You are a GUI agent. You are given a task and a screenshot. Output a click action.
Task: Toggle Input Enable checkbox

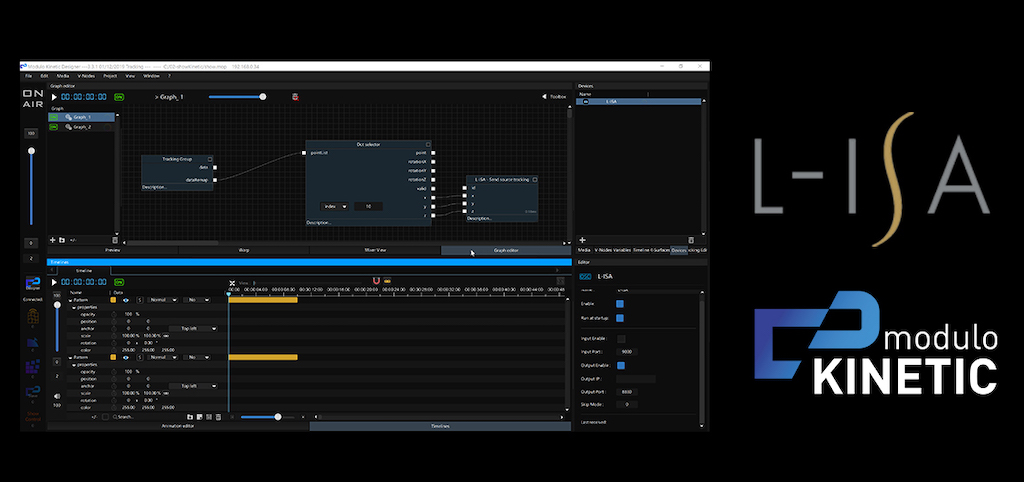tap(621, 338)
